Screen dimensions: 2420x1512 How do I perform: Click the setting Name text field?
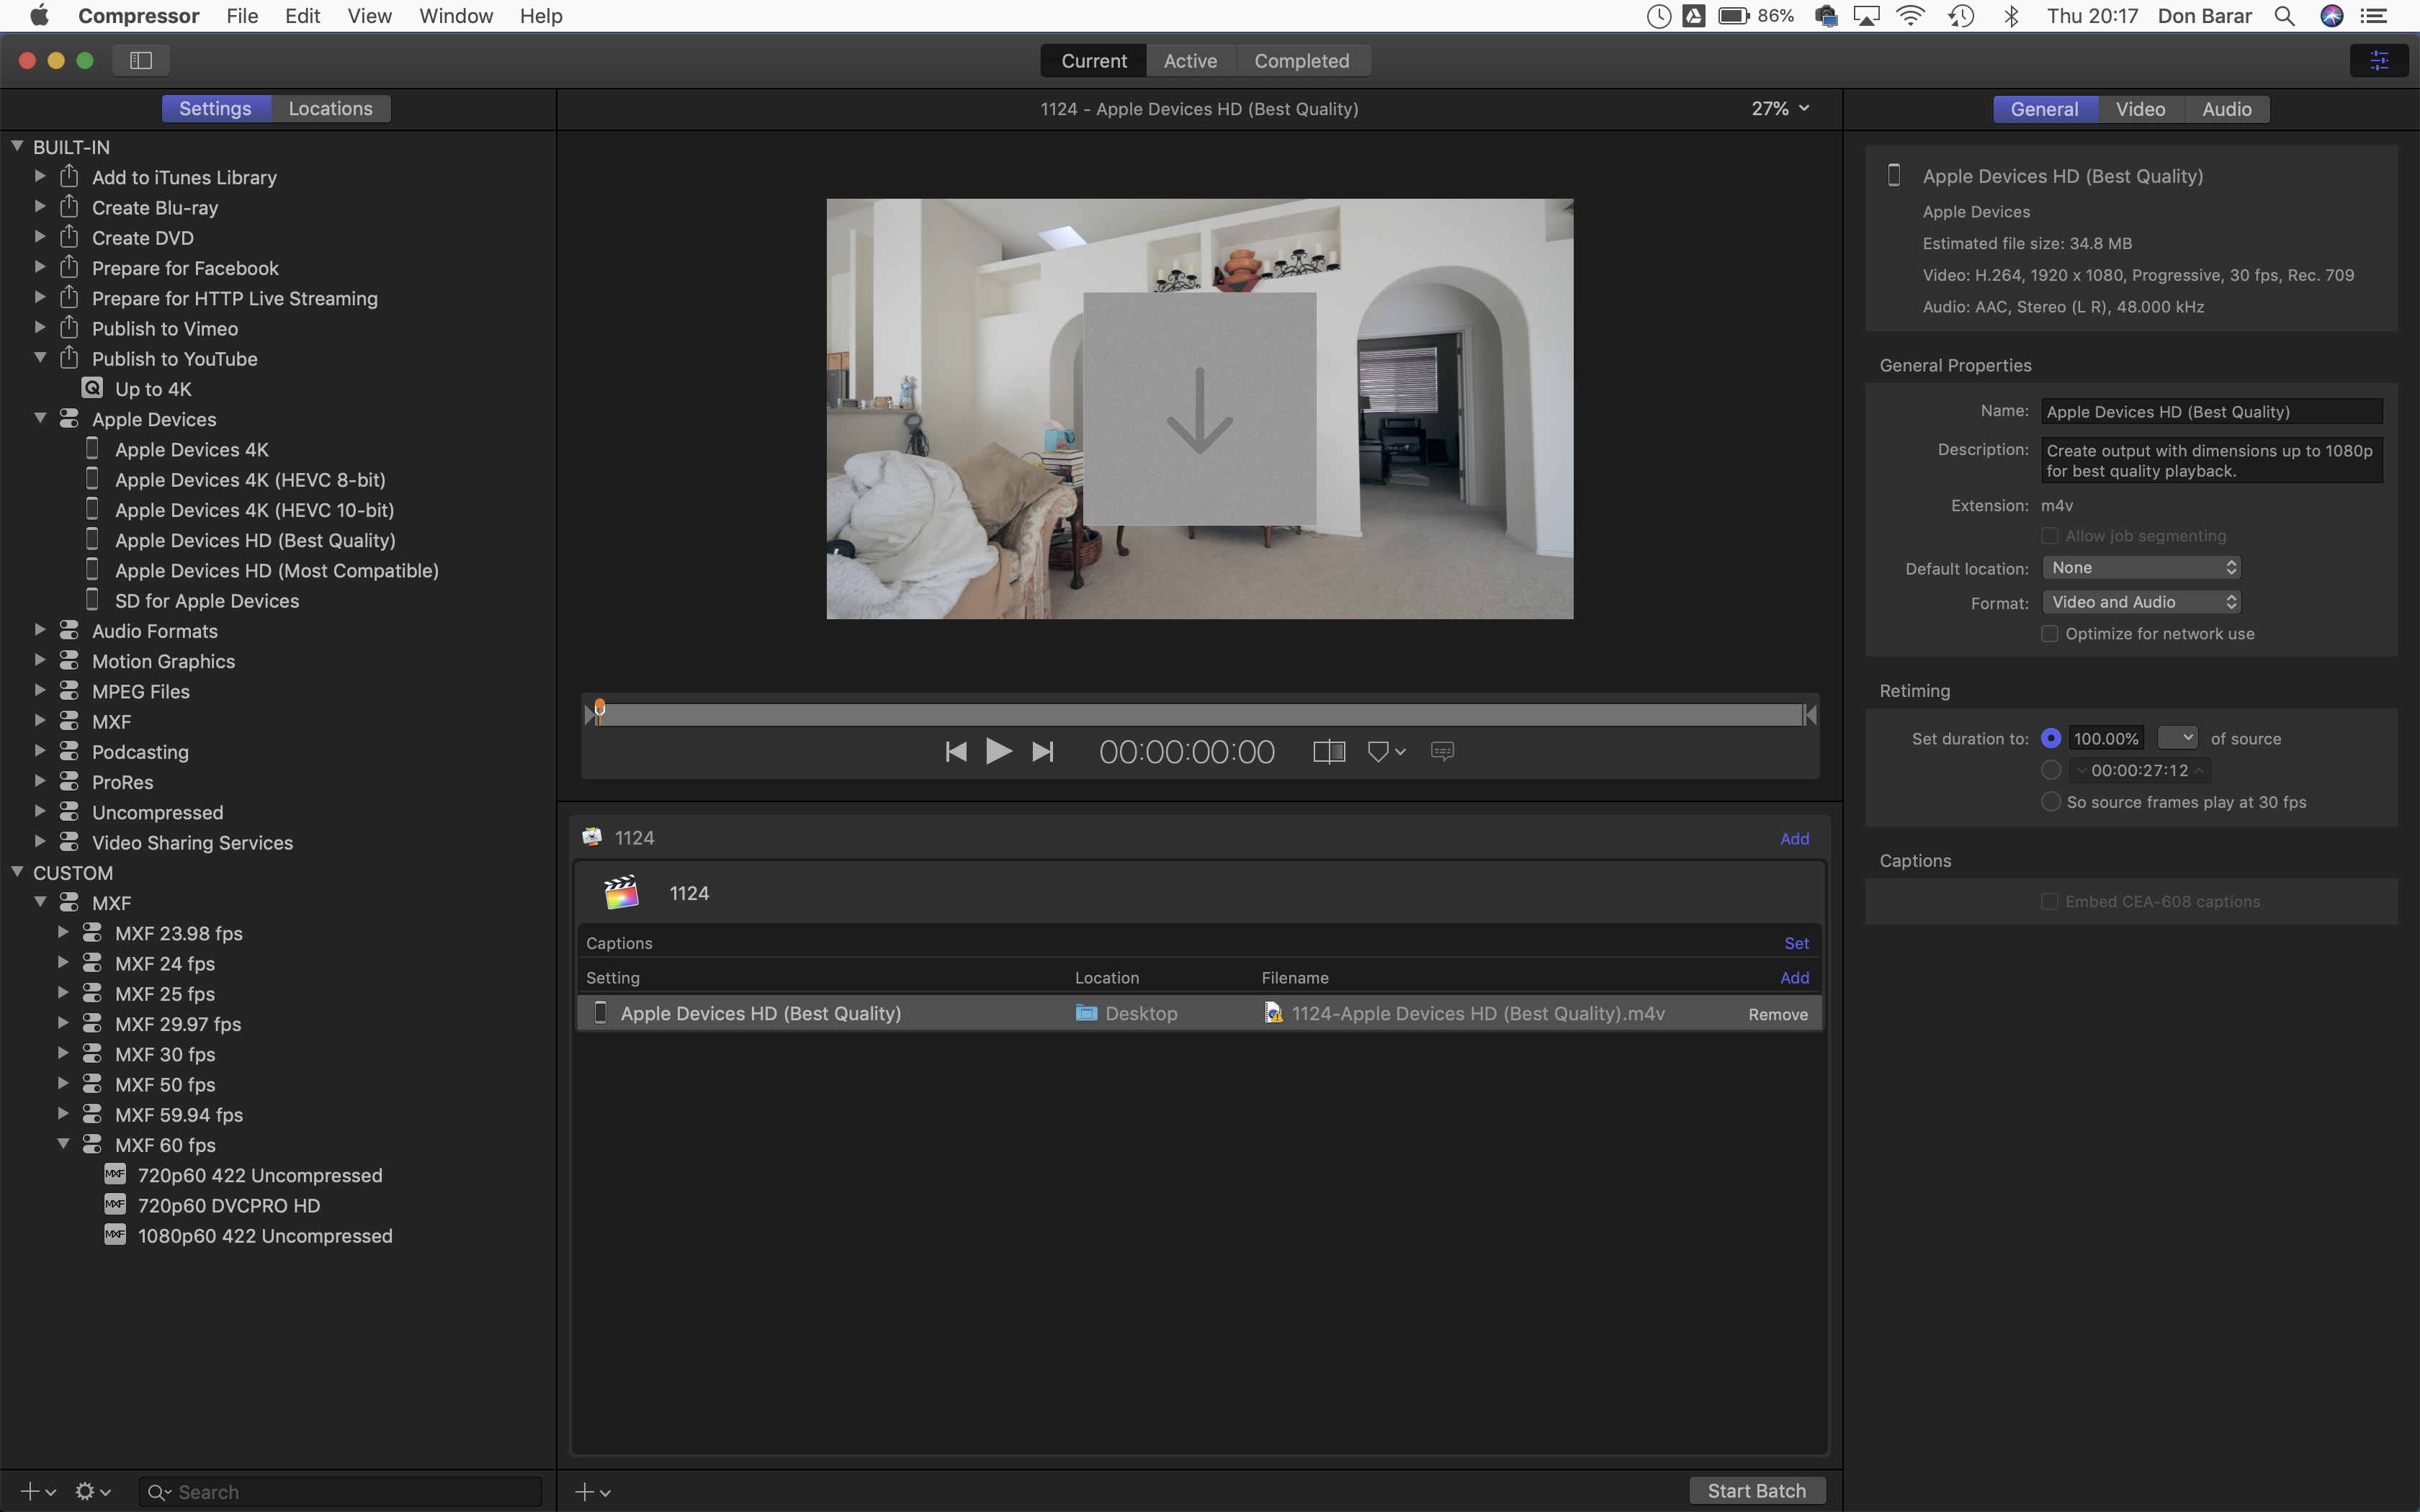[2211, 411]
